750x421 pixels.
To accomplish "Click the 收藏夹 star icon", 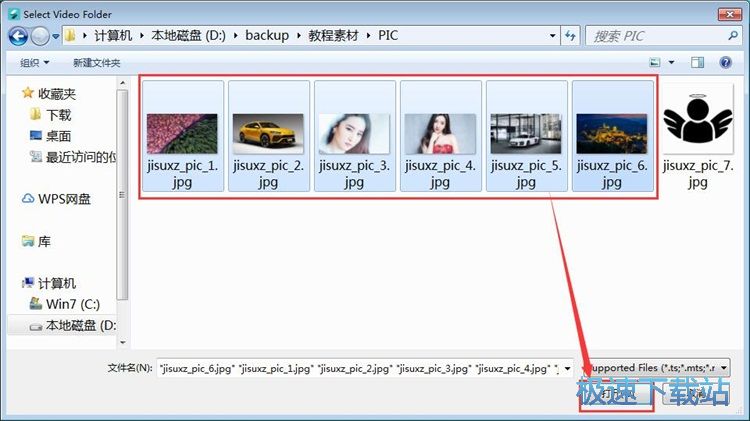I will [28, 93].
